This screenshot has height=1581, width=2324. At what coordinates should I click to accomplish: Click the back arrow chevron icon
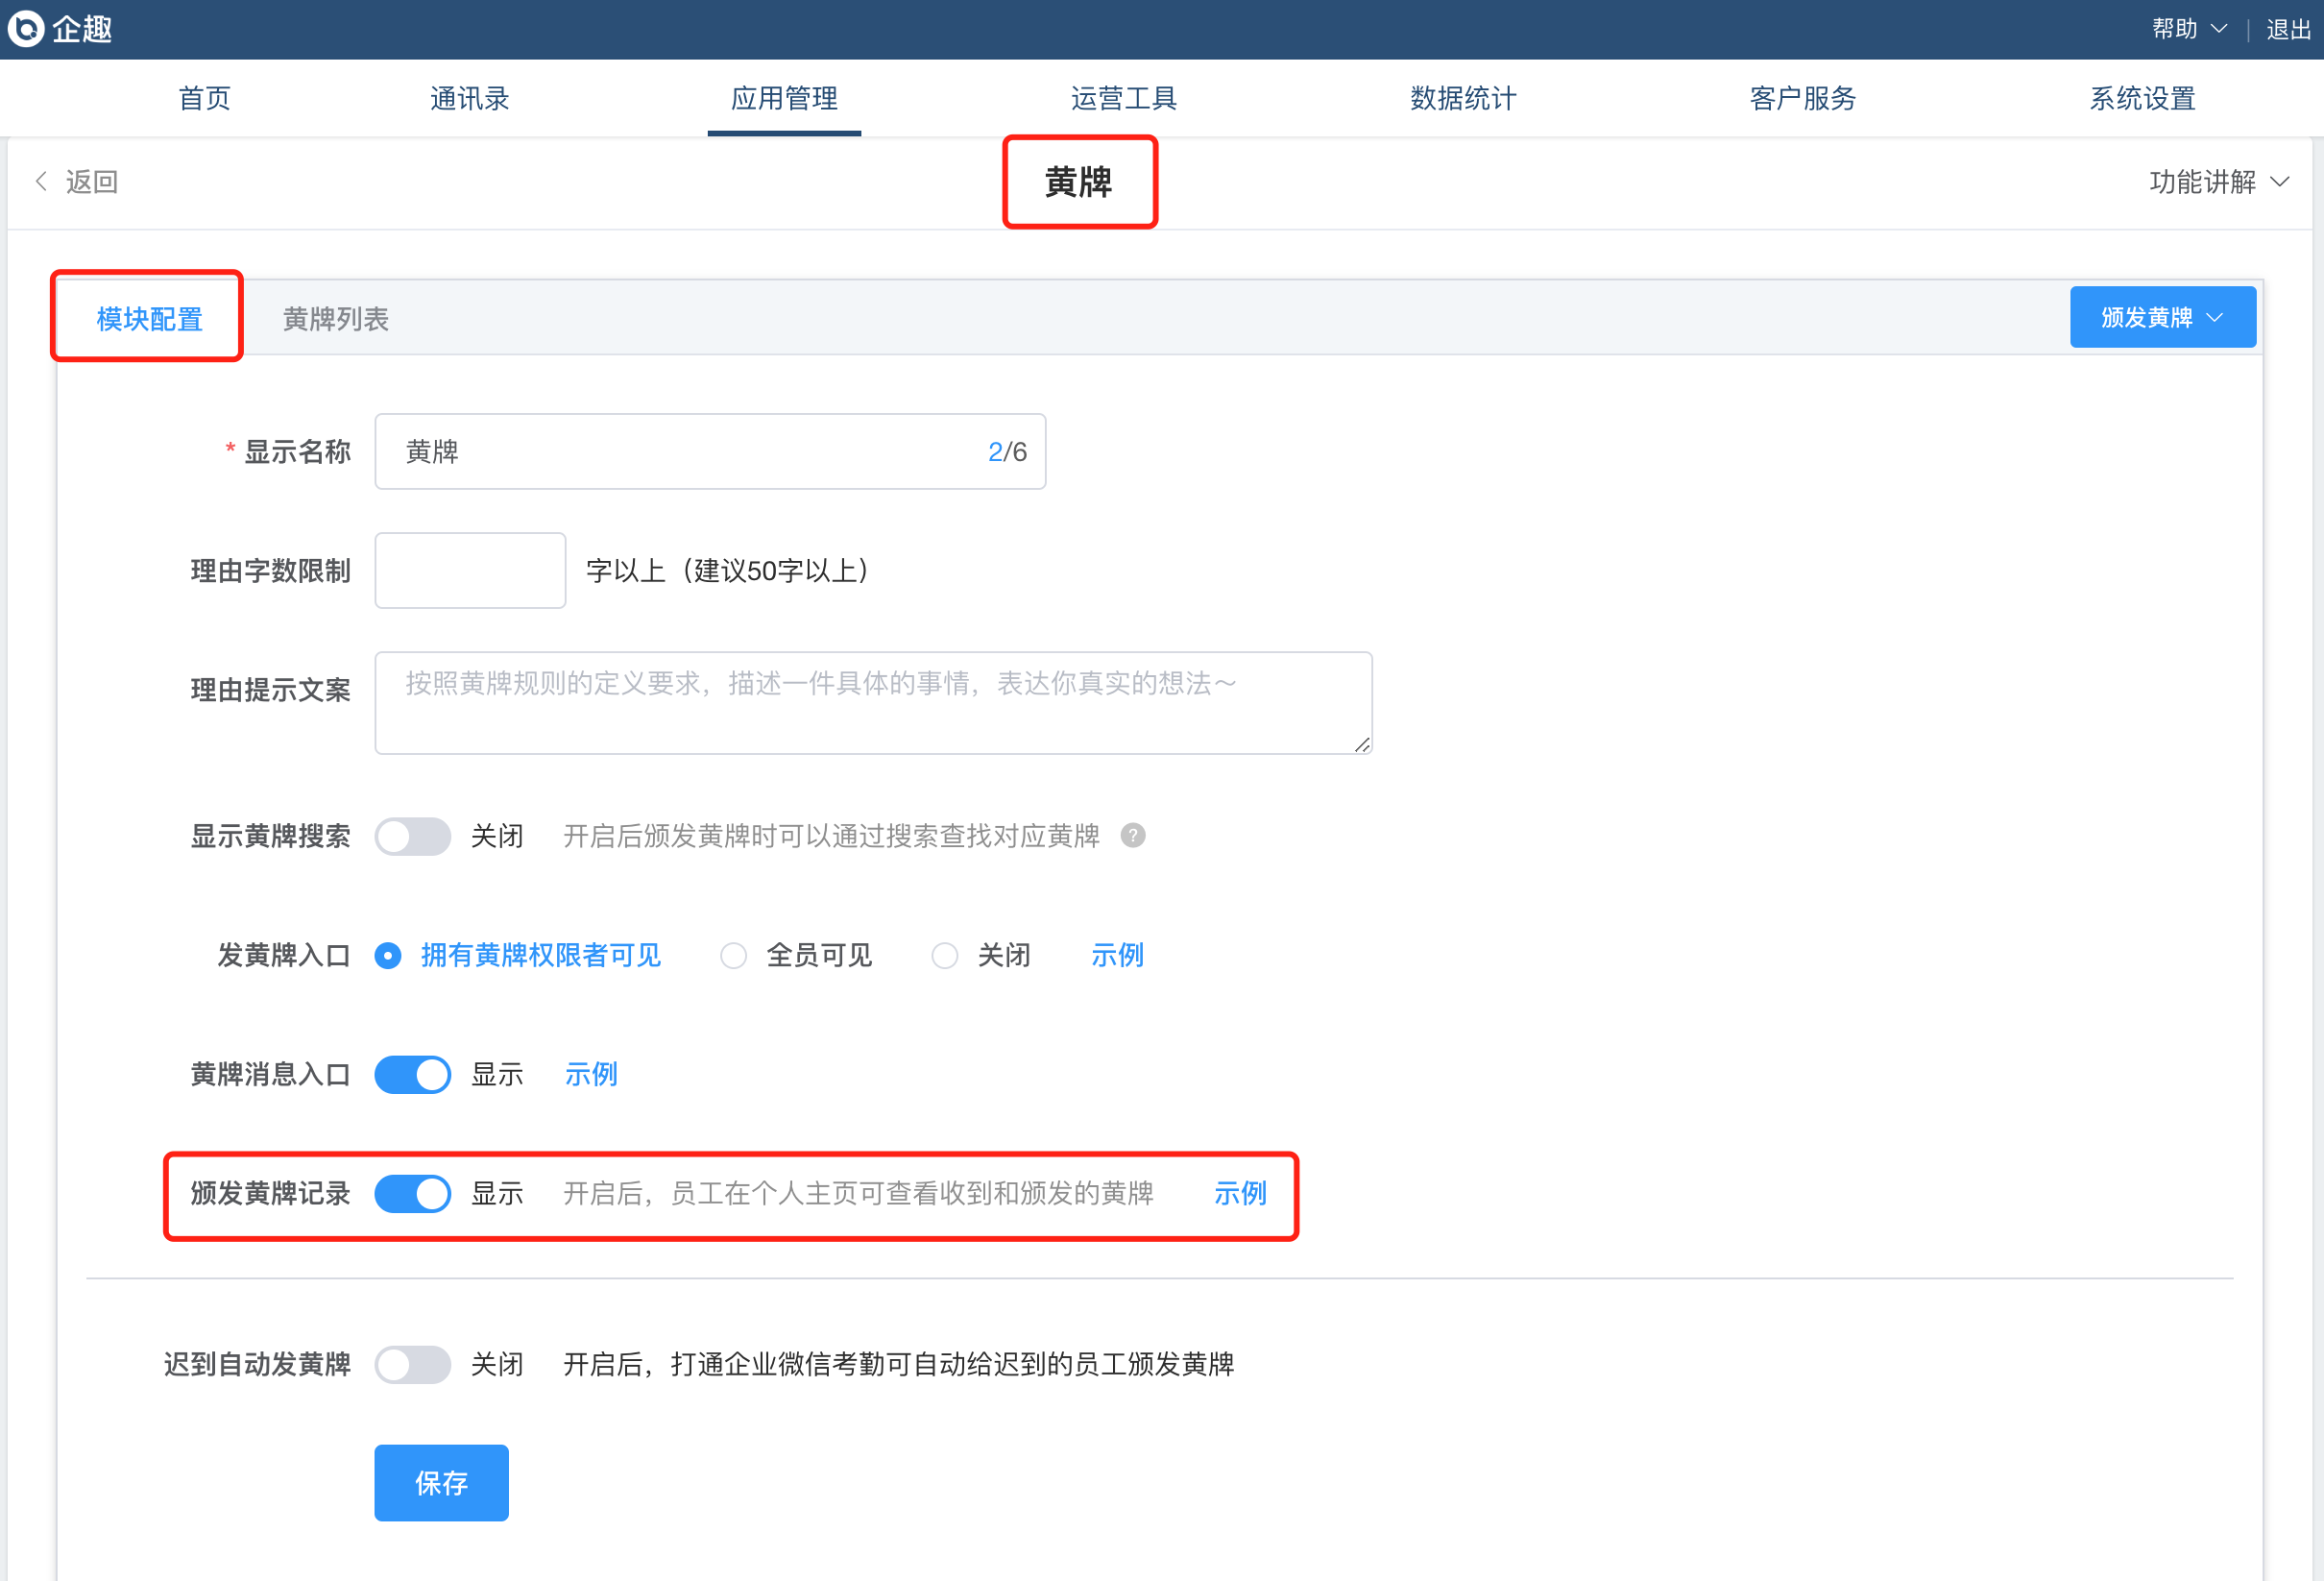click(41, 181)
